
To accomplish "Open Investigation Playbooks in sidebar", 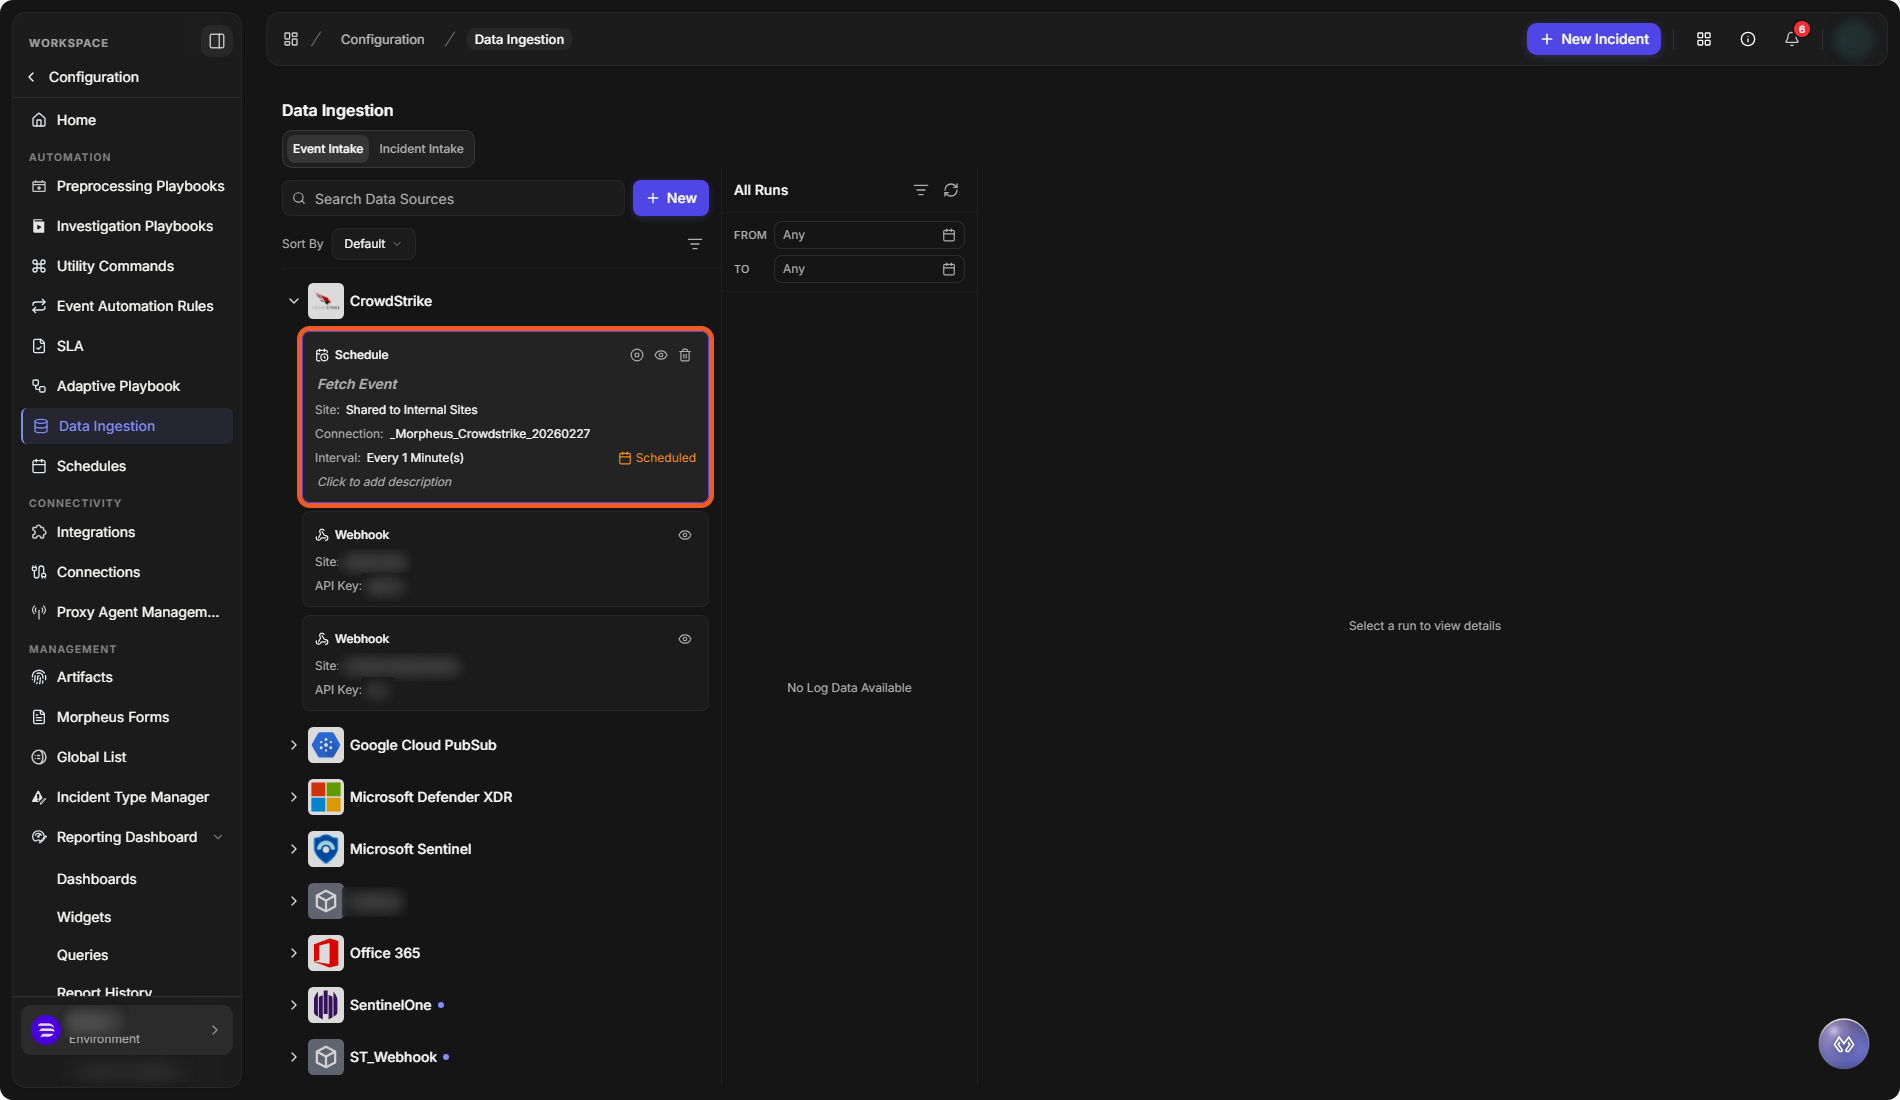I will [126, 226].
